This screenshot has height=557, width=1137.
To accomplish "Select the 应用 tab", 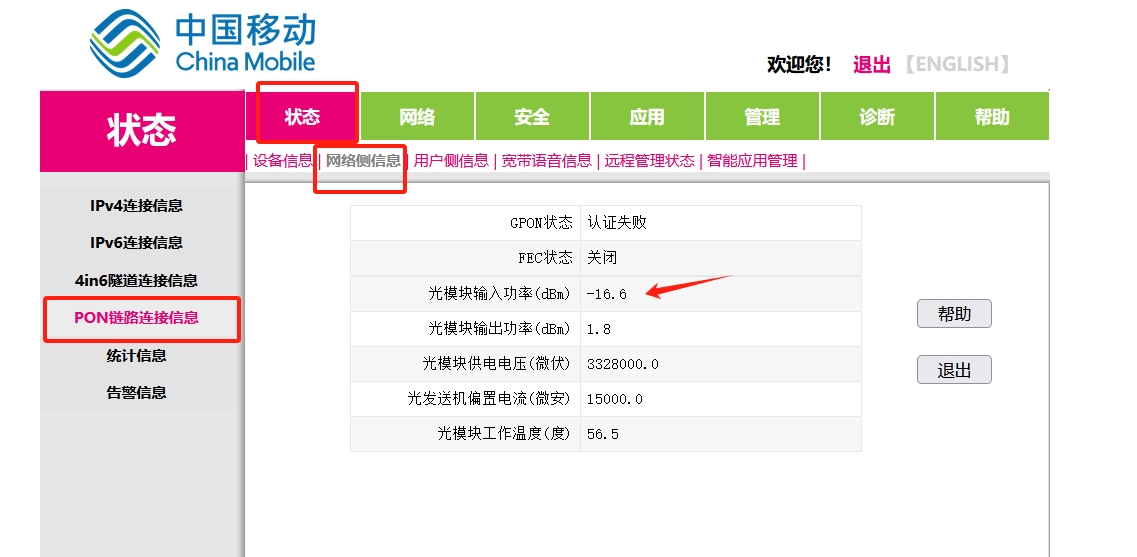I will tap(647, 117).
